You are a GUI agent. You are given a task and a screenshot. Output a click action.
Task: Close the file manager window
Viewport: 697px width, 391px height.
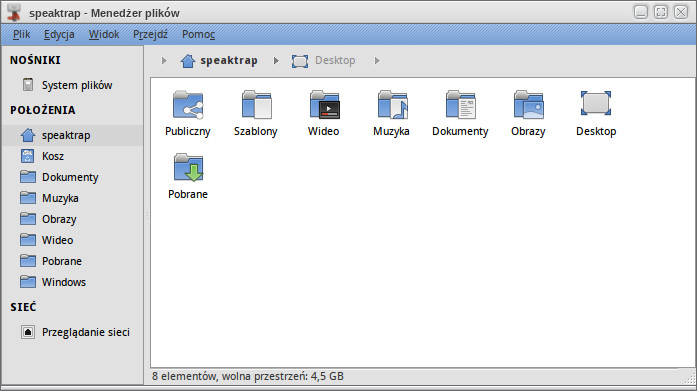(x=681, y=12)
